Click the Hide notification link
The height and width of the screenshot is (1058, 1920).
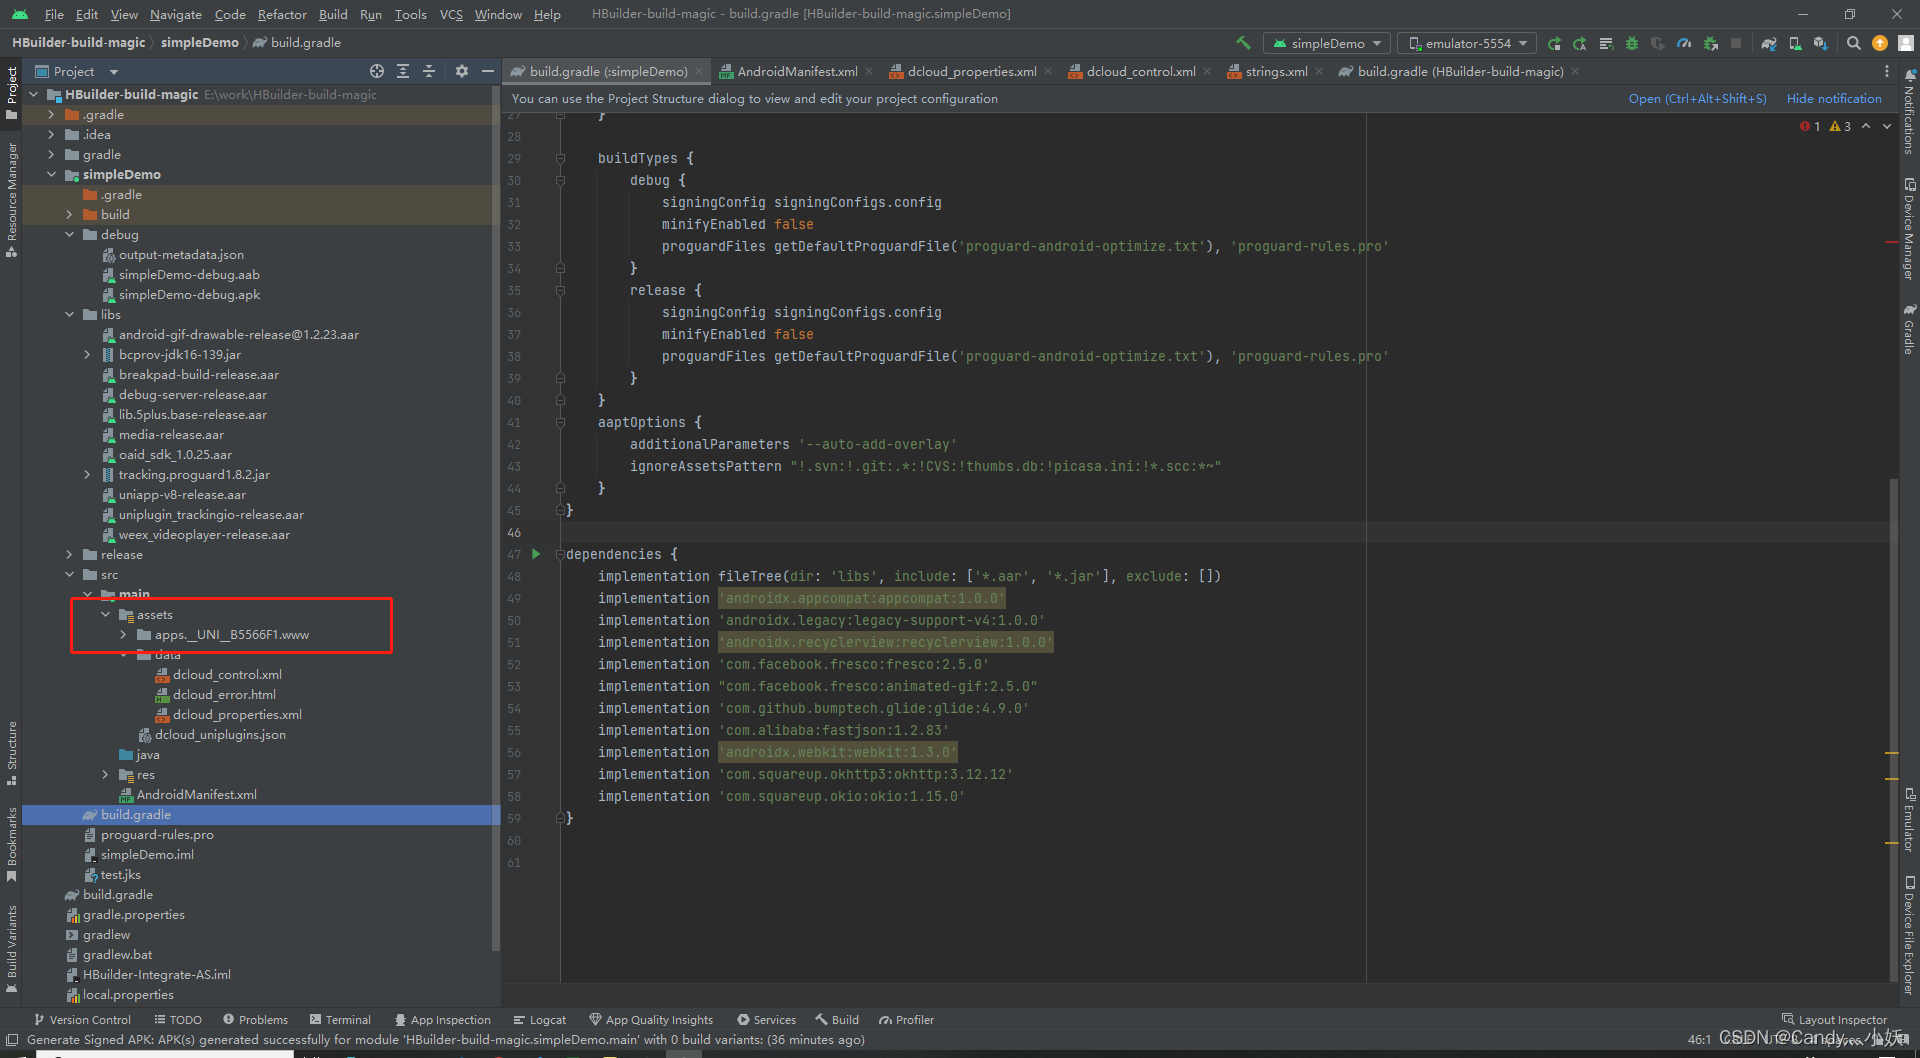click(x=1834, y=98)
